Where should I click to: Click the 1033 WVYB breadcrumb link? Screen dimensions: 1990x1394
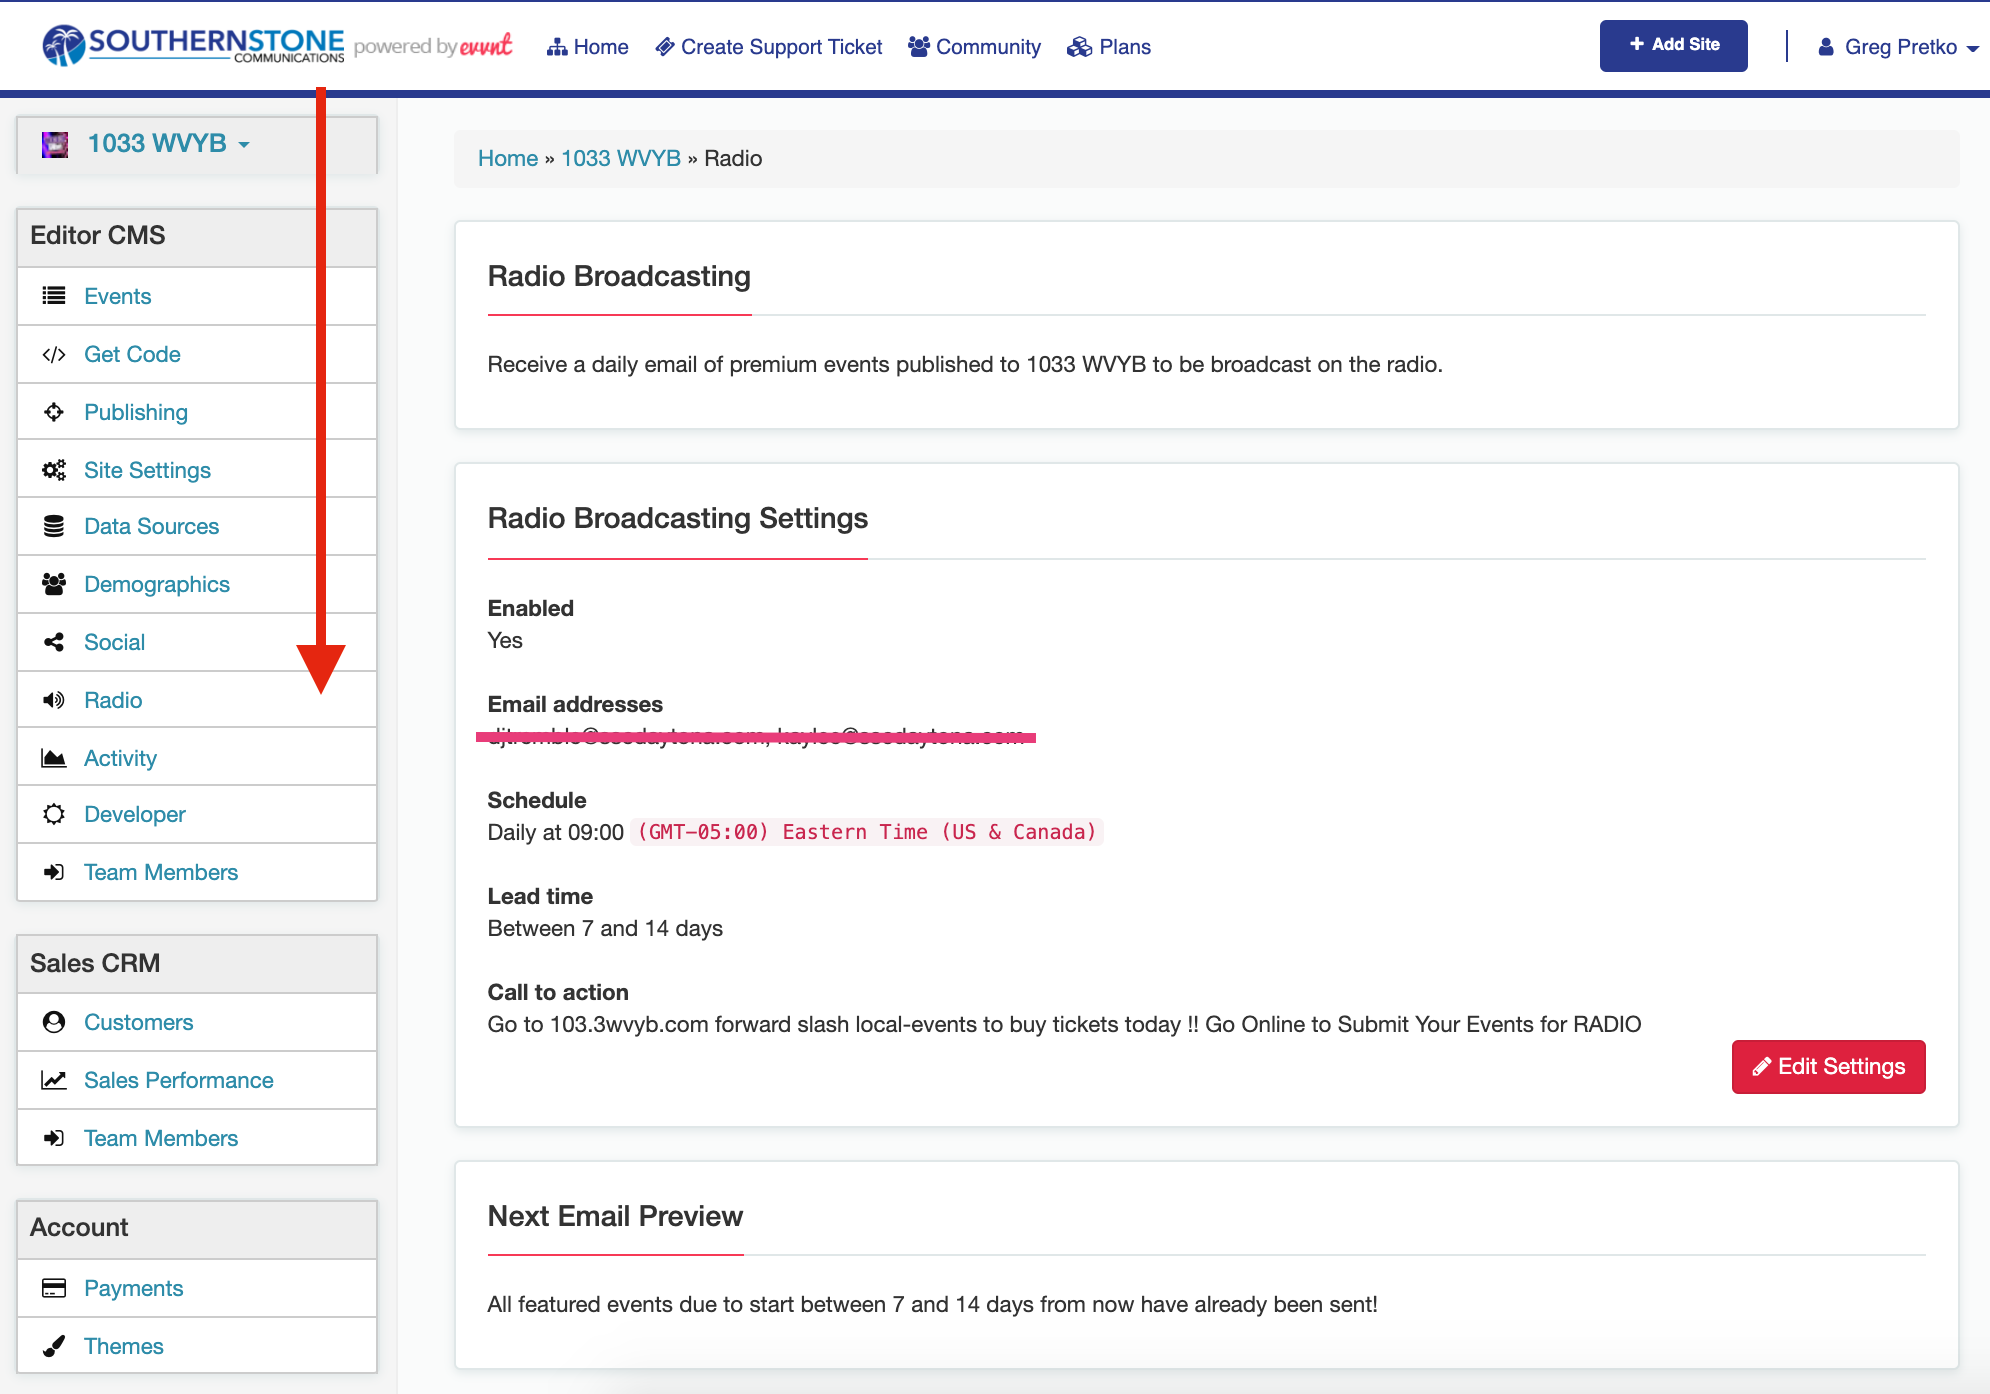(x=621, y=158)
